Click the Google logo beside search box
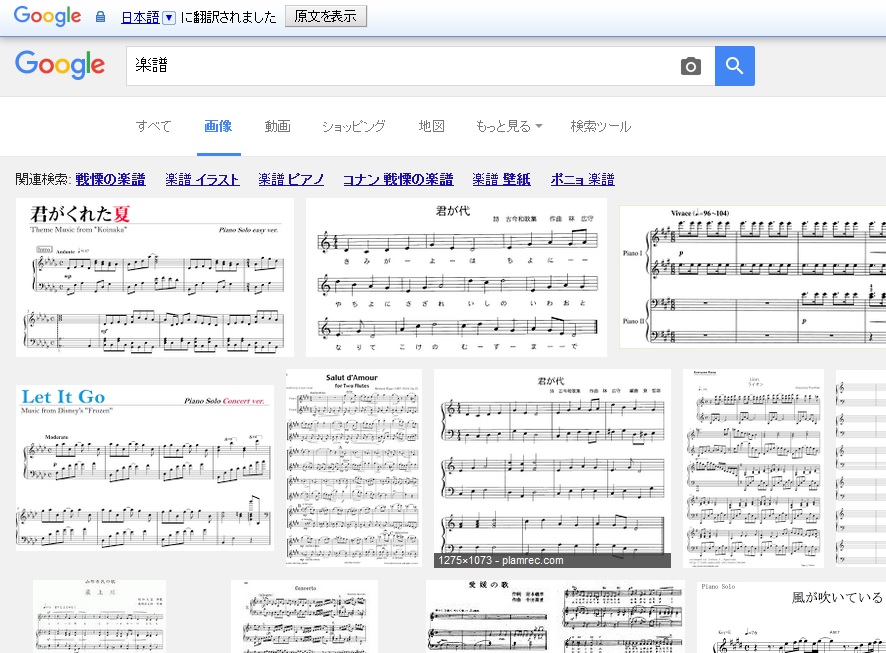 click(x=60, y=65)
